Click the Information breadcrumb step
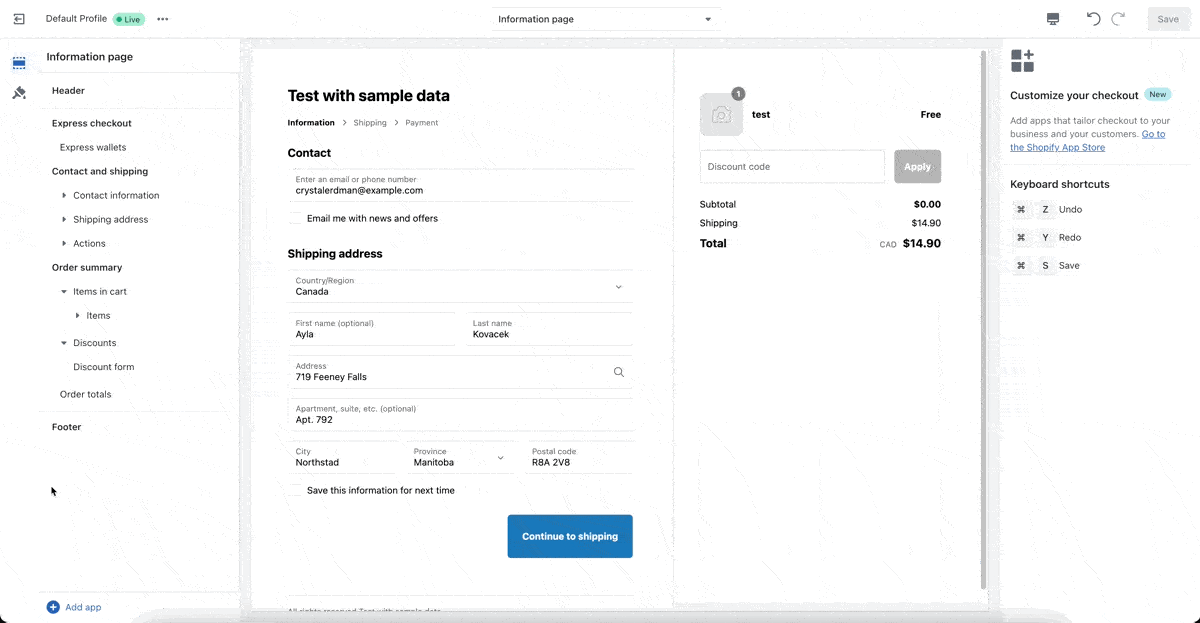The image size is (1200, 623). click(x=311, y=123)
